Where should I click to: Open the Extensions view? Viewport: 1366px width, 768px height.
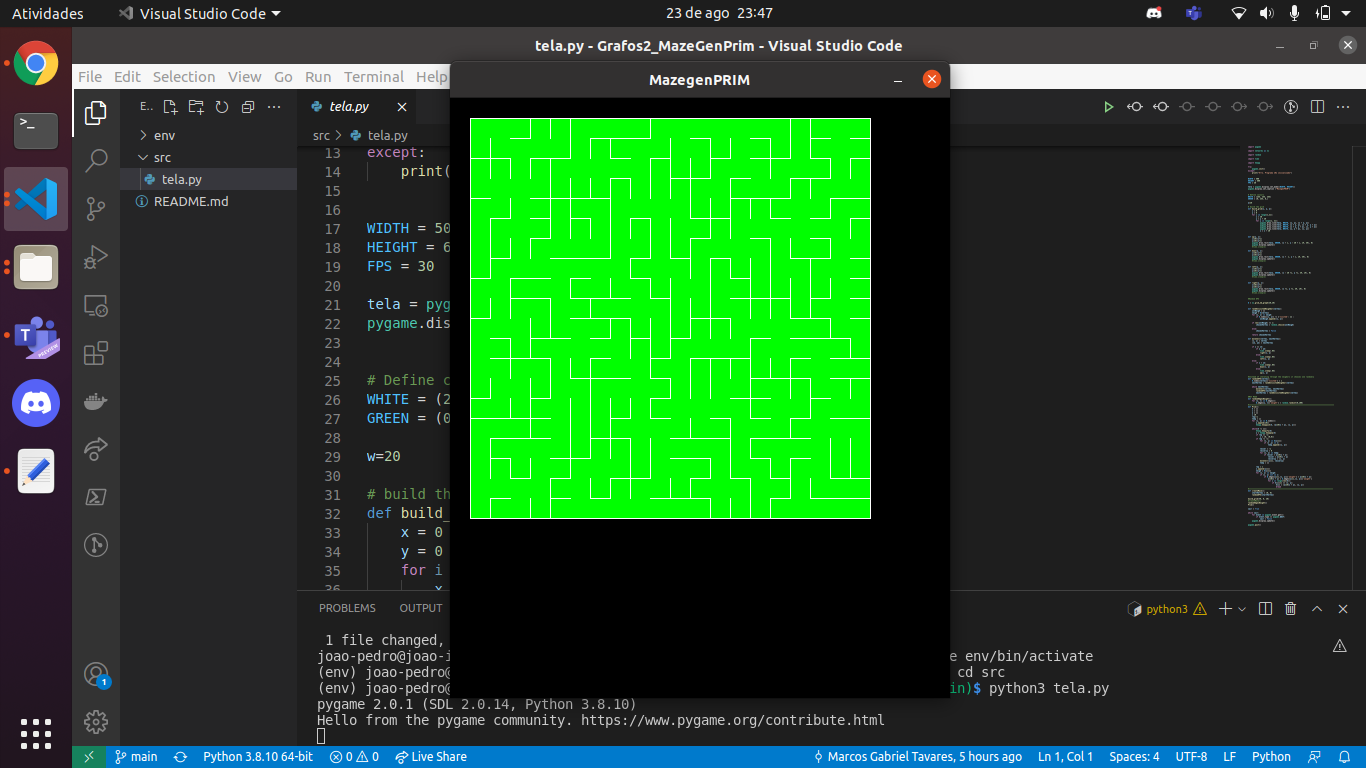coord(96,353)
